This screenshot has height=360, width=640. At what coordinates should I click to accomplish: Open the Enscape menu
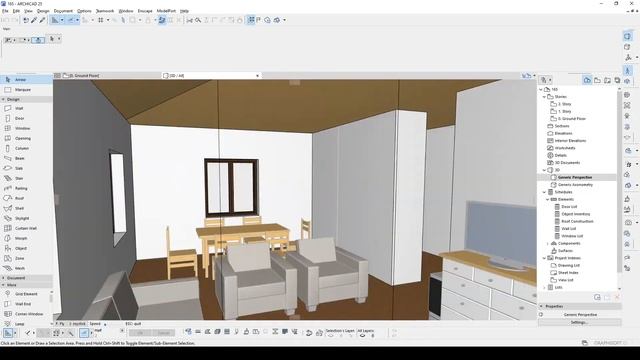(x=145, y=11)
